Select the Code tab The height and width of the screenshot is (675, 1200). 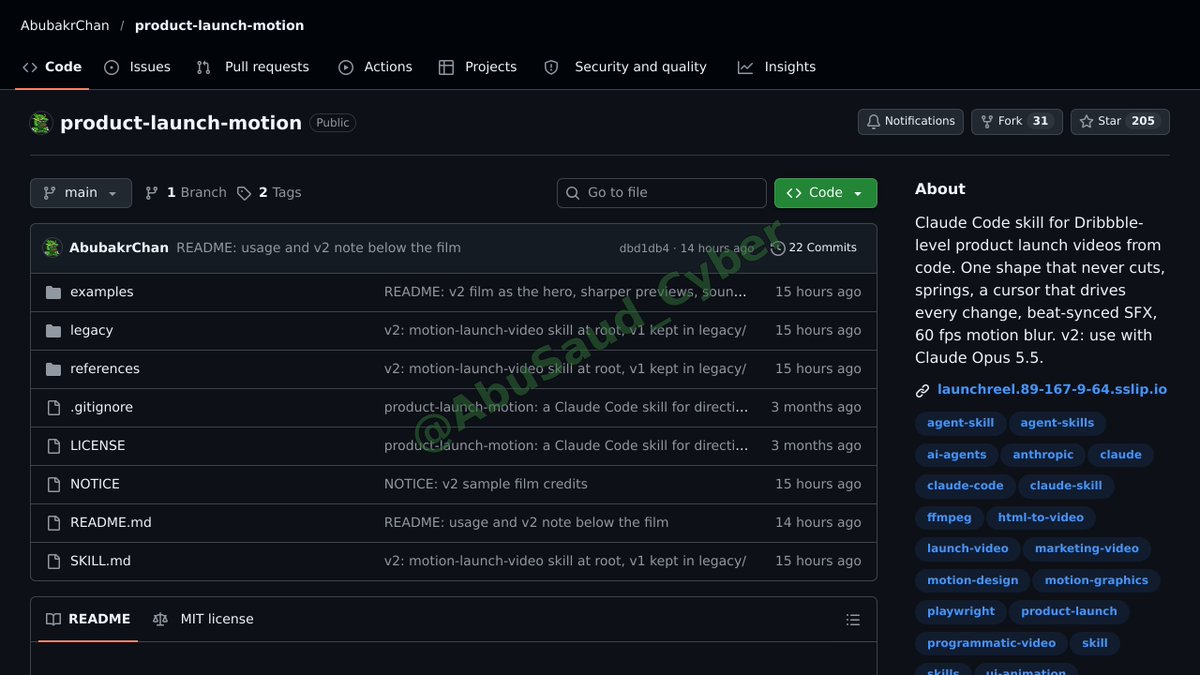52,67
